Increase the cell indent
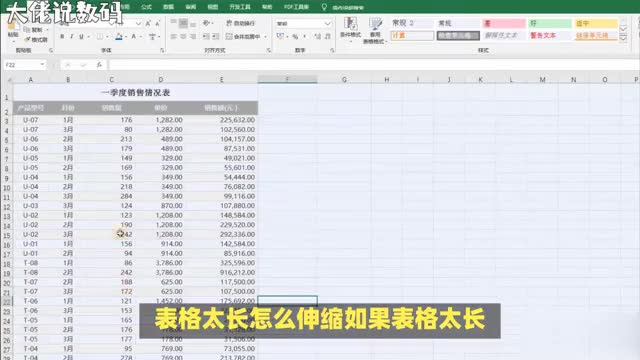The height and width of the screenshot is (360, 640). [x=216, y=37]
